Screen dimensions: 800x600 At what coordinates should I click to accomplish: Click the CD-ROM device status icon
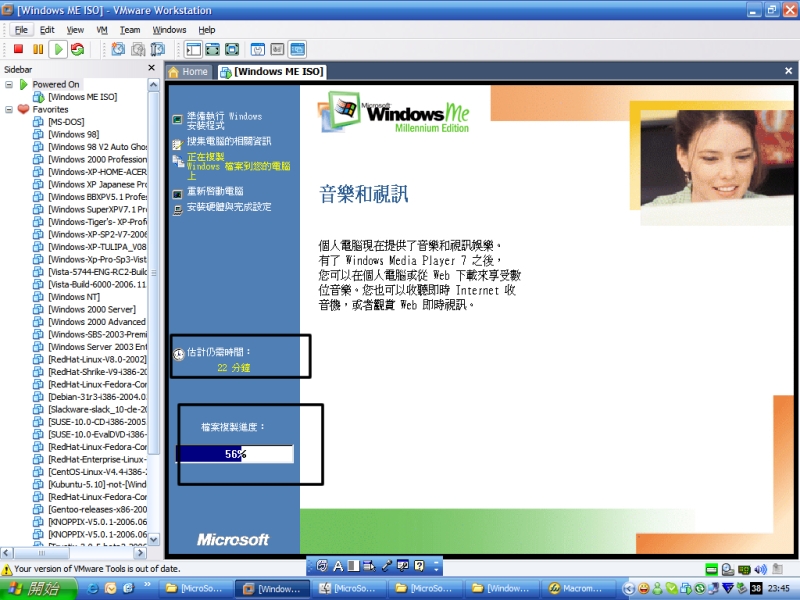pyautogui.click(x=728, y=569)
